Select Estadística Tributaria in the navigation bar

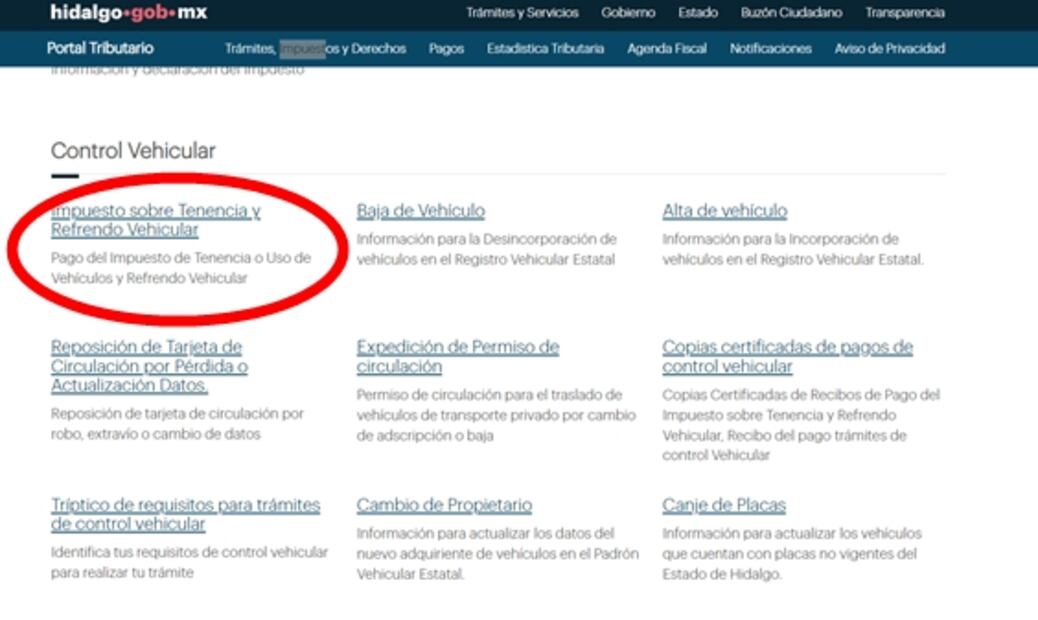545,48
